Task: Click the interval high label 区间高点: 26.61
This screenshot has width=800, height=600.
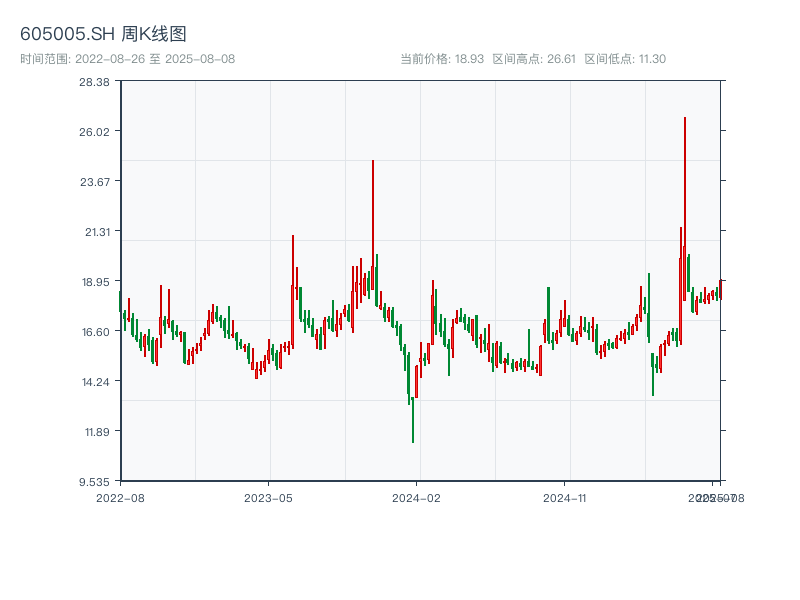Action: 534,59
